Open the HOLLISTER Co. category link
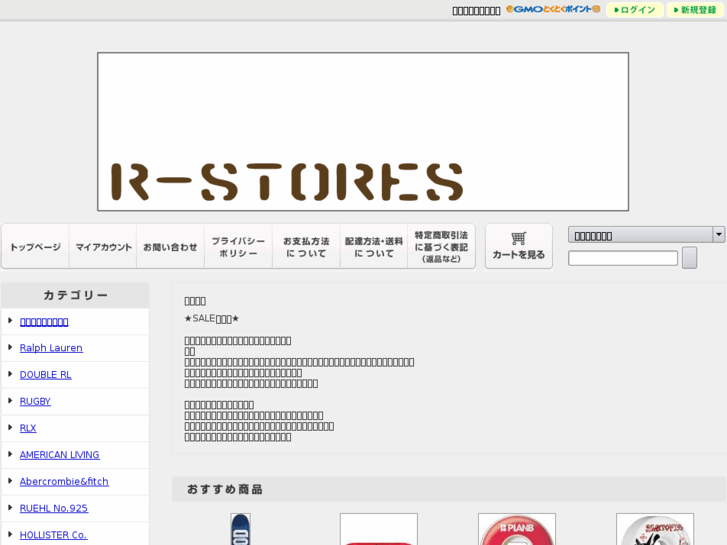Screen dimensions: 727x545 (53, 535)
